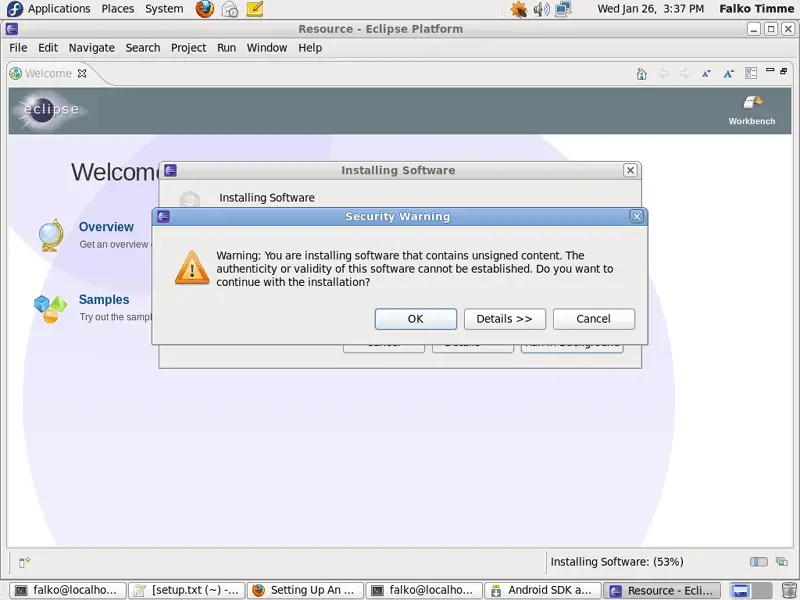Screen dimensions: 800x600
Task: Navigate back in Welcome view
Action: pyautogui.click(x=663, y=74)
